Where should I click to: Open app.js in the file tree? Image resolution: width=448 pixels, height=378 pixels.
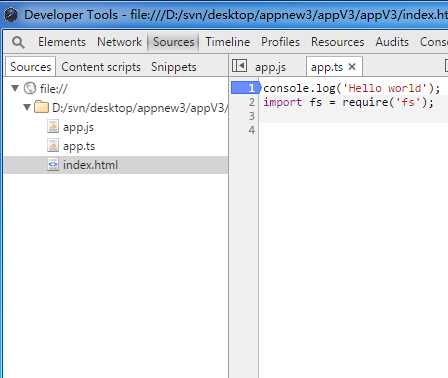point(78,127)
